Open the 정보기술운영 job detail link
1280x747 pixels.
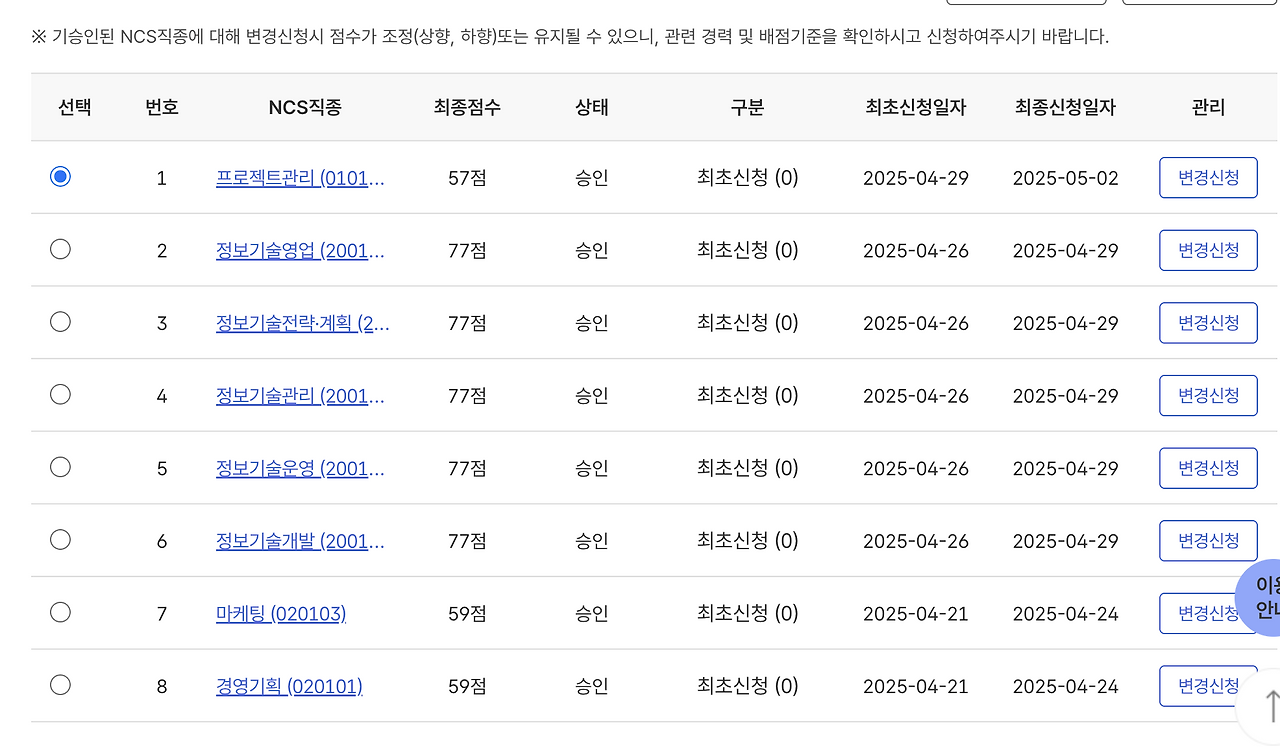[x=300, y=468]
